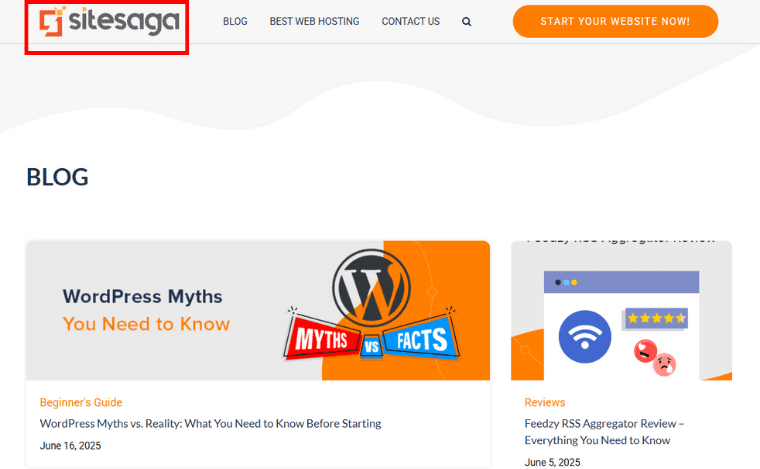This screenshot has width=760, height=469.
Task: Open Feedzy RSS Aggregator review thumbnail
Action: point(621,310)
